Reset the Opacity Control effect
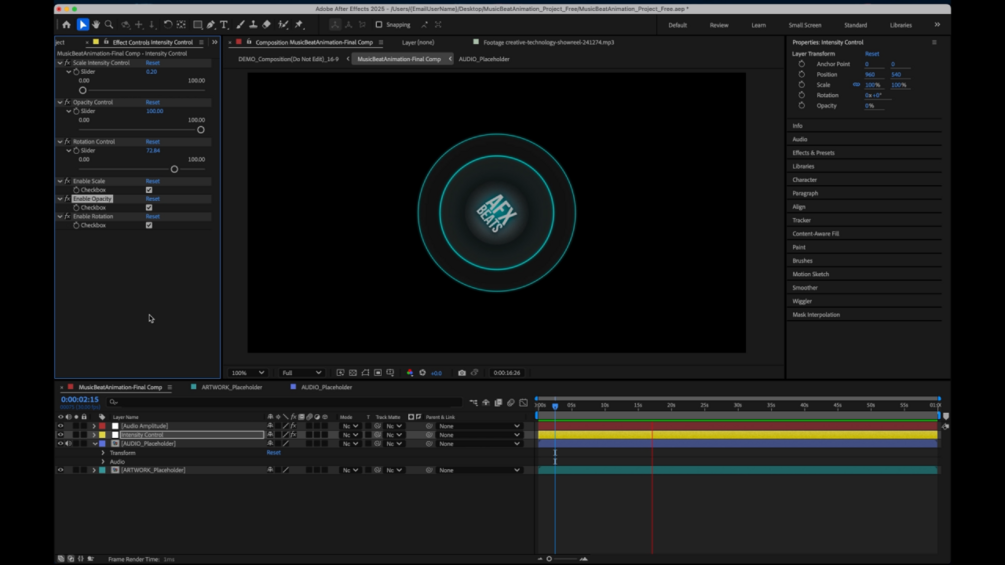The image size is (1005, 565). (153, 102)
